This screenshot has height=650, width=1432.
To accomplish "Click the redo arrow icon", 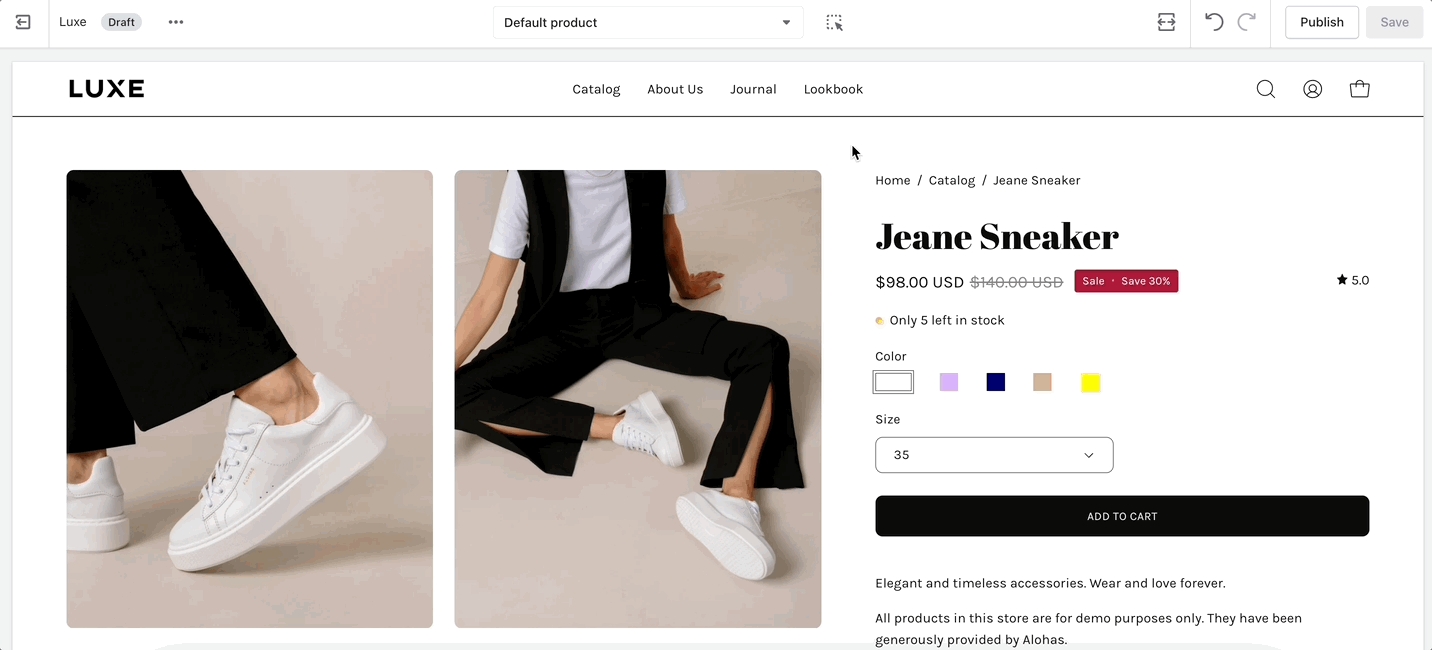I will pyautogui.click(x=1246, y=22).
